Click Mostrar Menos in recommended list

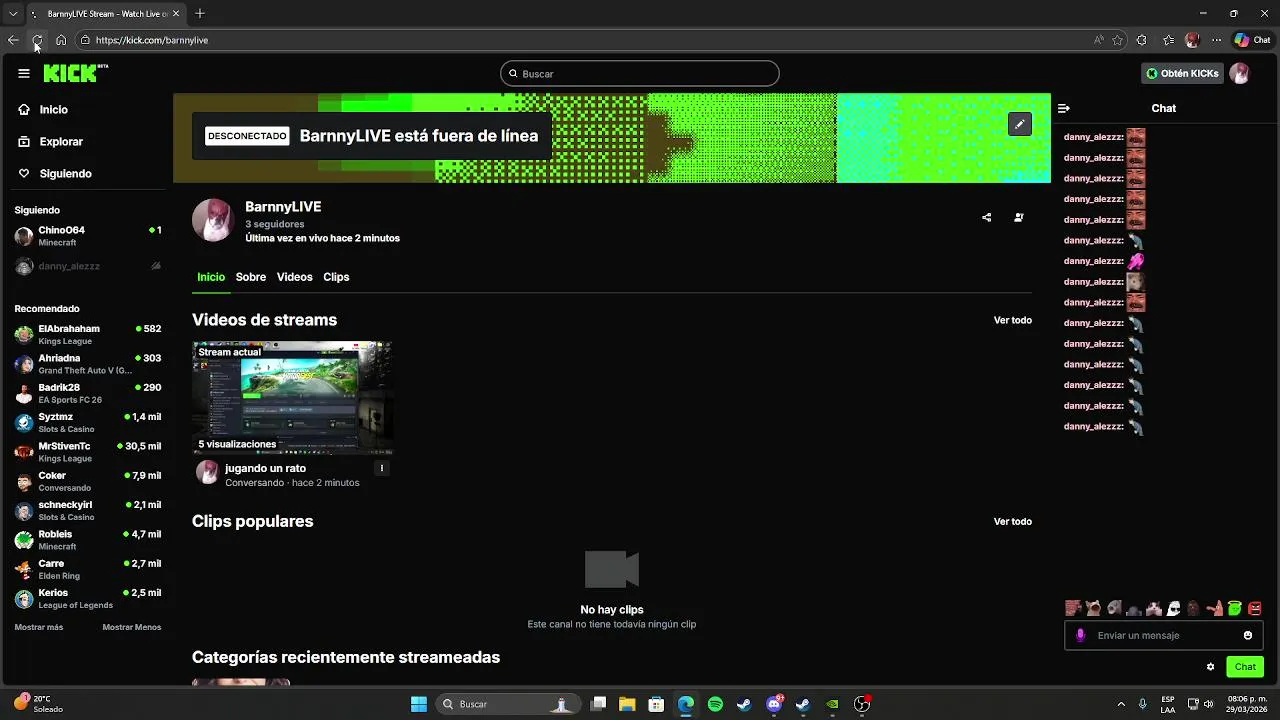132,627
